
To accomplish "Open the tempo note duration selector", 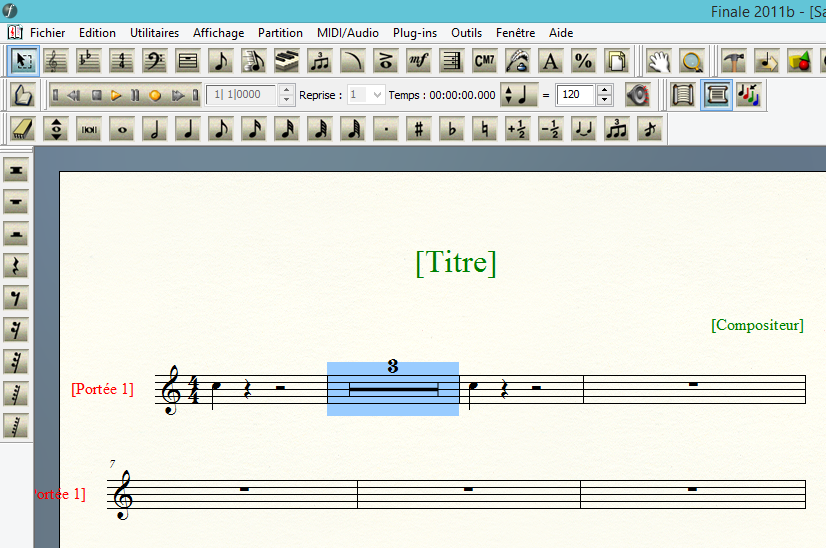I will [519, 95].
